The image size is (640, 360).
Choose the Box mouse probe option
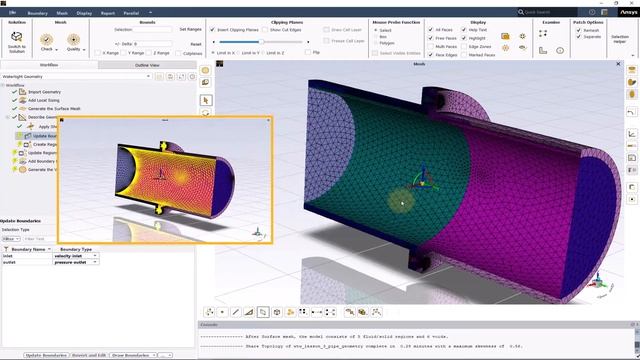[x=376, y=37]
